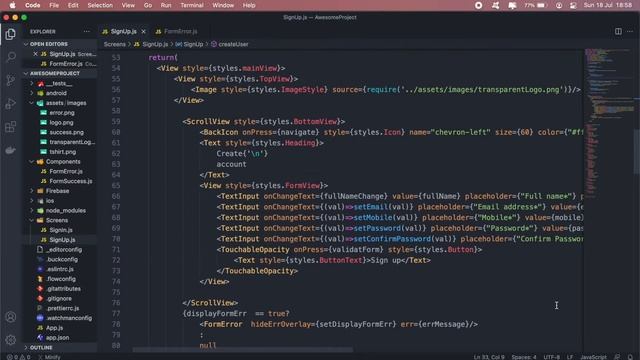The height and width of the screenshot is (360, 640).
Task: Close SignUp.js in Open Editors list
Action: point(36,54)
